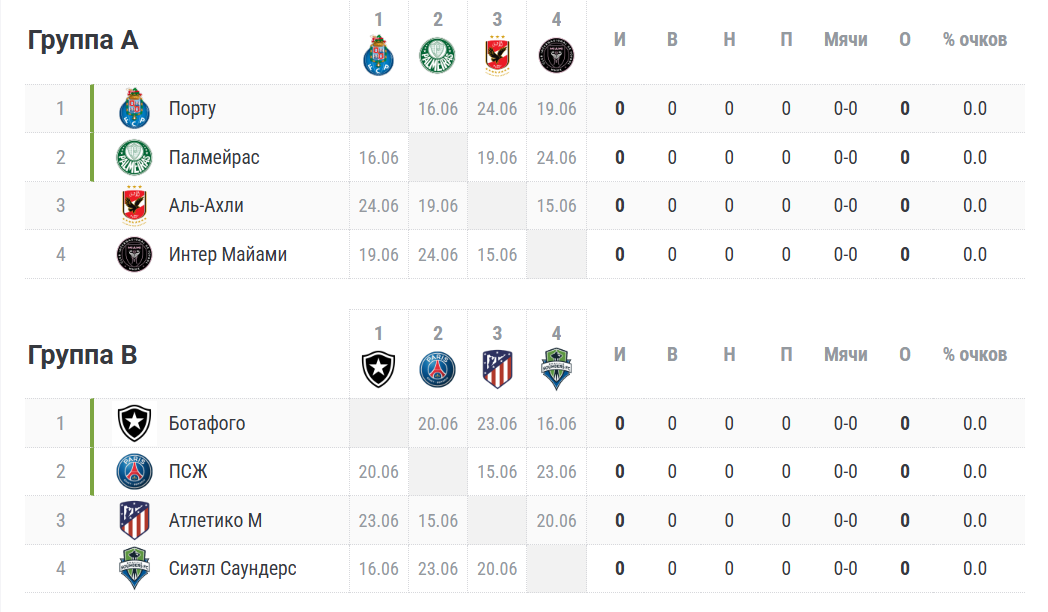This screenshot has height=612, width=1048.
Task: Open Botafogo vs PSG match dated 20.06
Action: point(438,424)
